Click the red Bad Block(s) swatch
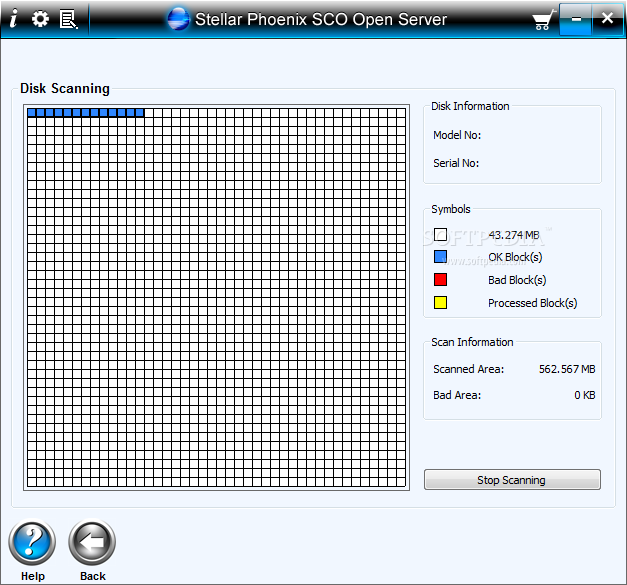 (x=440, y=279)
